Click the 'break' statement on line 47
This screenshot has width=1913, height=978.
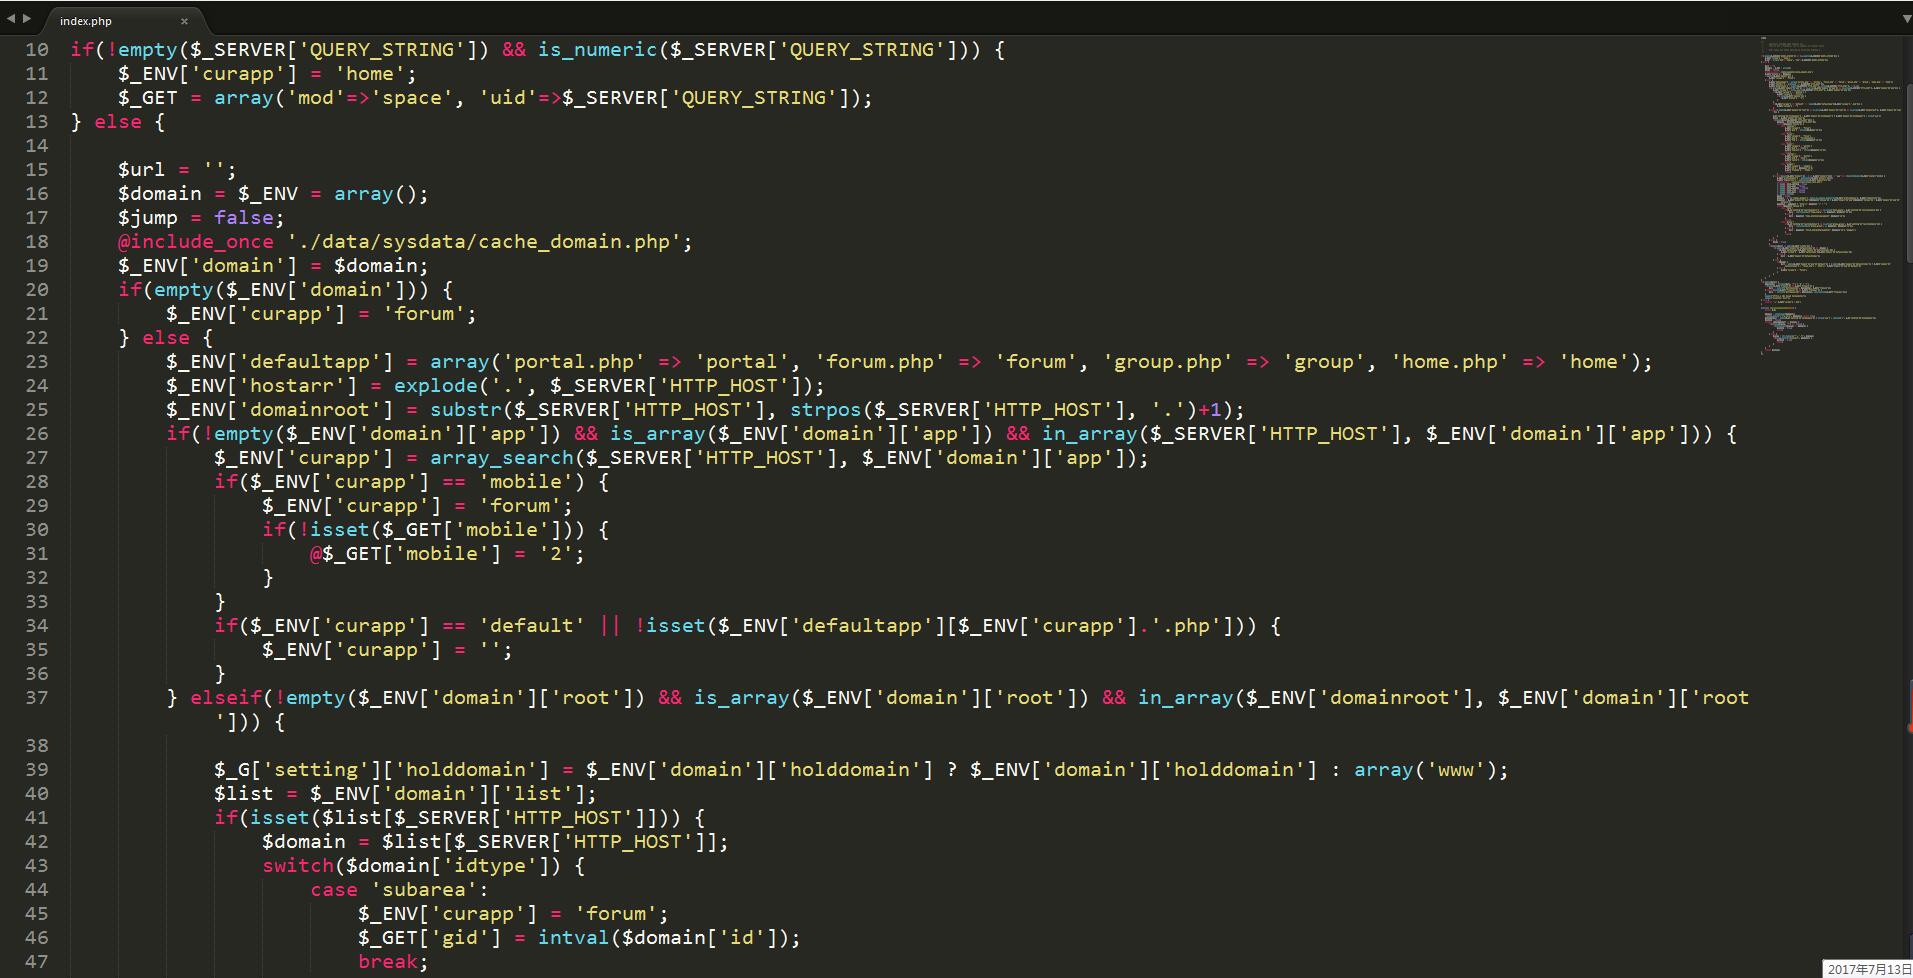pyautogui.click(x=387, y=962)
